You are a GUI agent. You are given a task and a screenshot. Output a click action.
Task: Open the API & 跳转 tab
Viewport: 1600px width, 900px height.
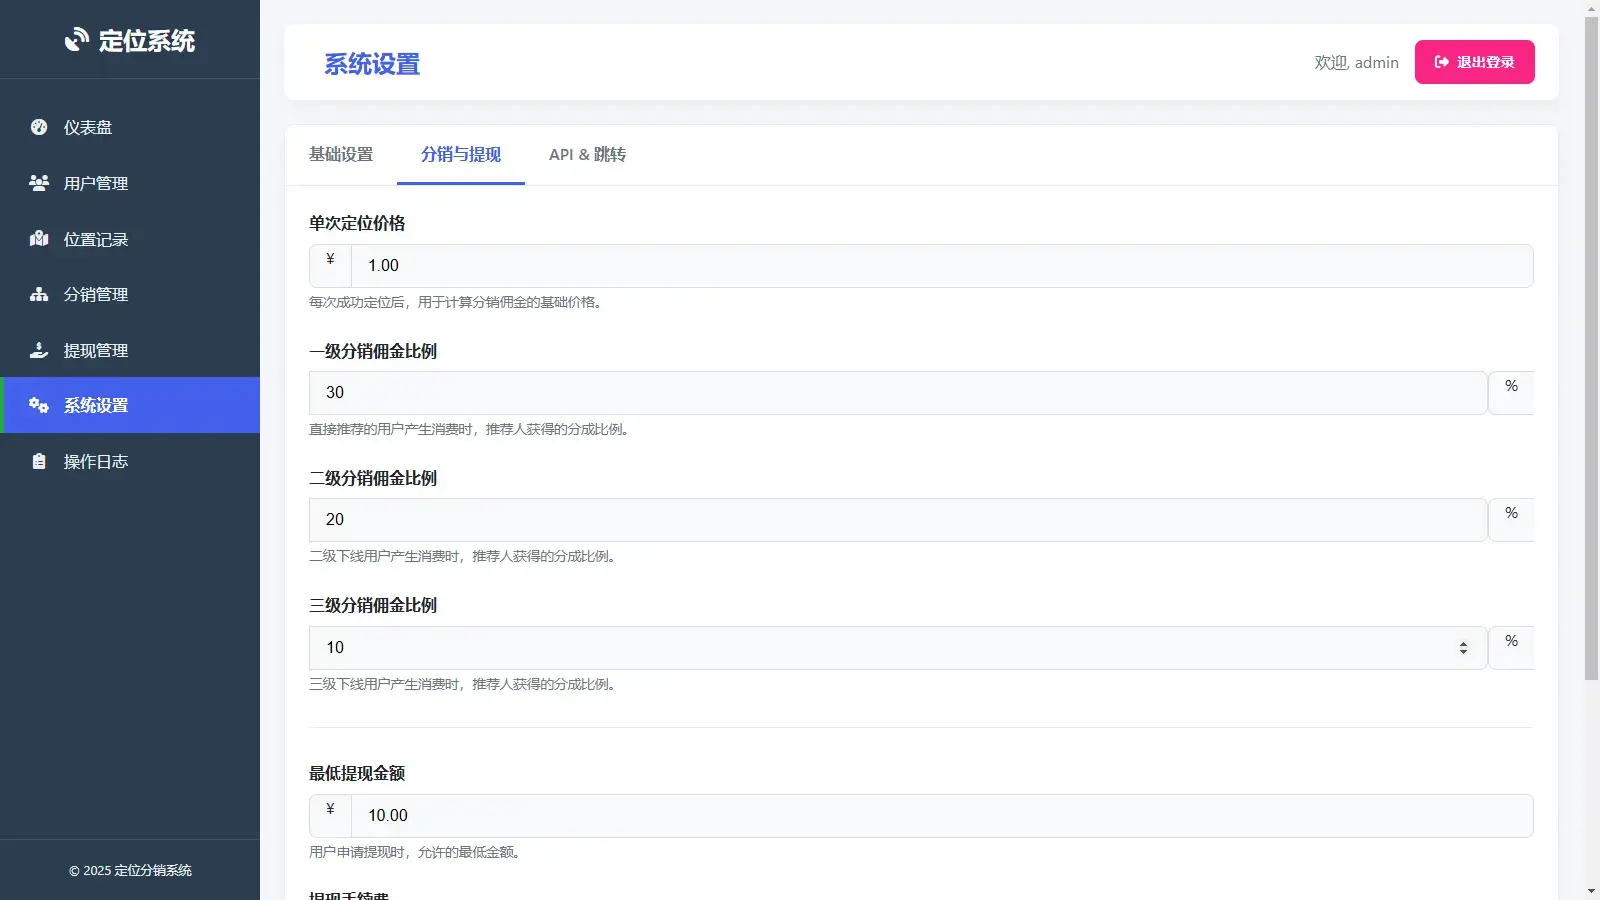(x=587, y=155)
